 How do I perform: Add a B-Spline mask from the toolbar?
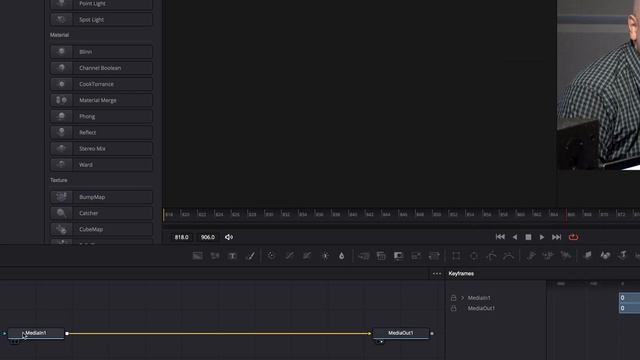pos(509,256)
